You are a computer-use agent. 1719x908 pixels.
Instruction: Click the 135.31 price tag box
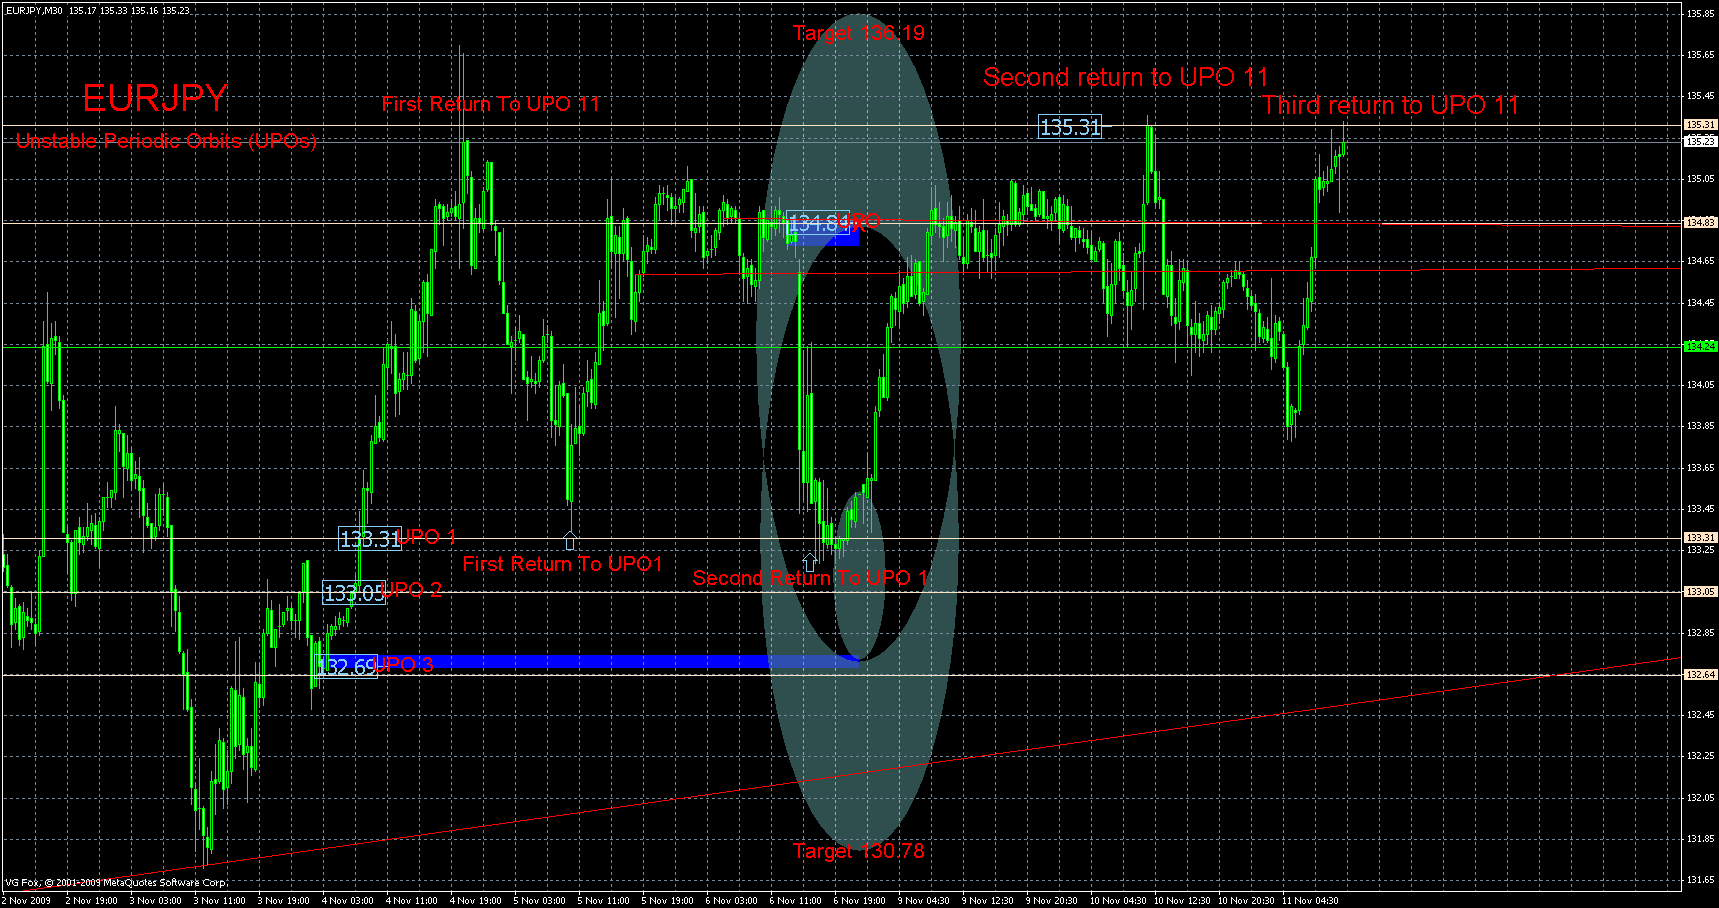coord(1068,127)
